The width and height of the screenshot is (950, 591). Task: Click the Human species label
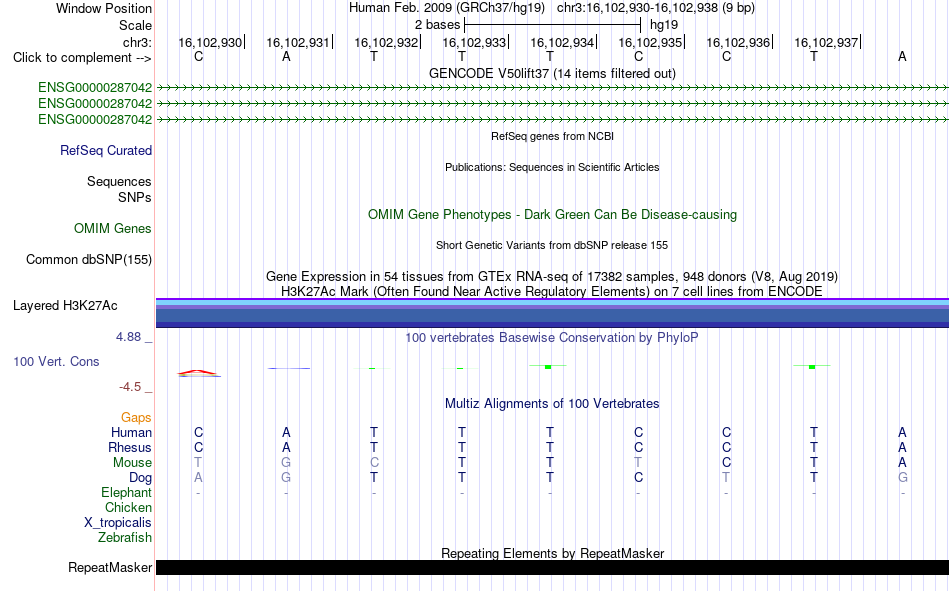131,433
